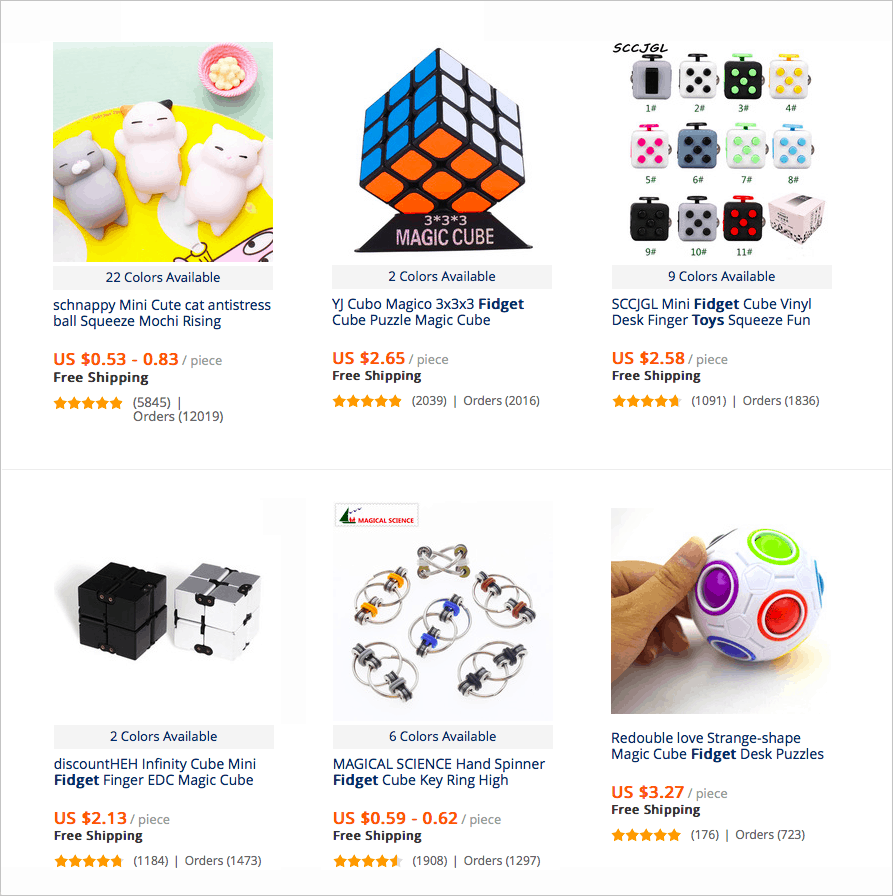Screen dimensions: 893x896
Task: Click the star rating of the YJ Magic Cube
Action: [x=367, y=401]
